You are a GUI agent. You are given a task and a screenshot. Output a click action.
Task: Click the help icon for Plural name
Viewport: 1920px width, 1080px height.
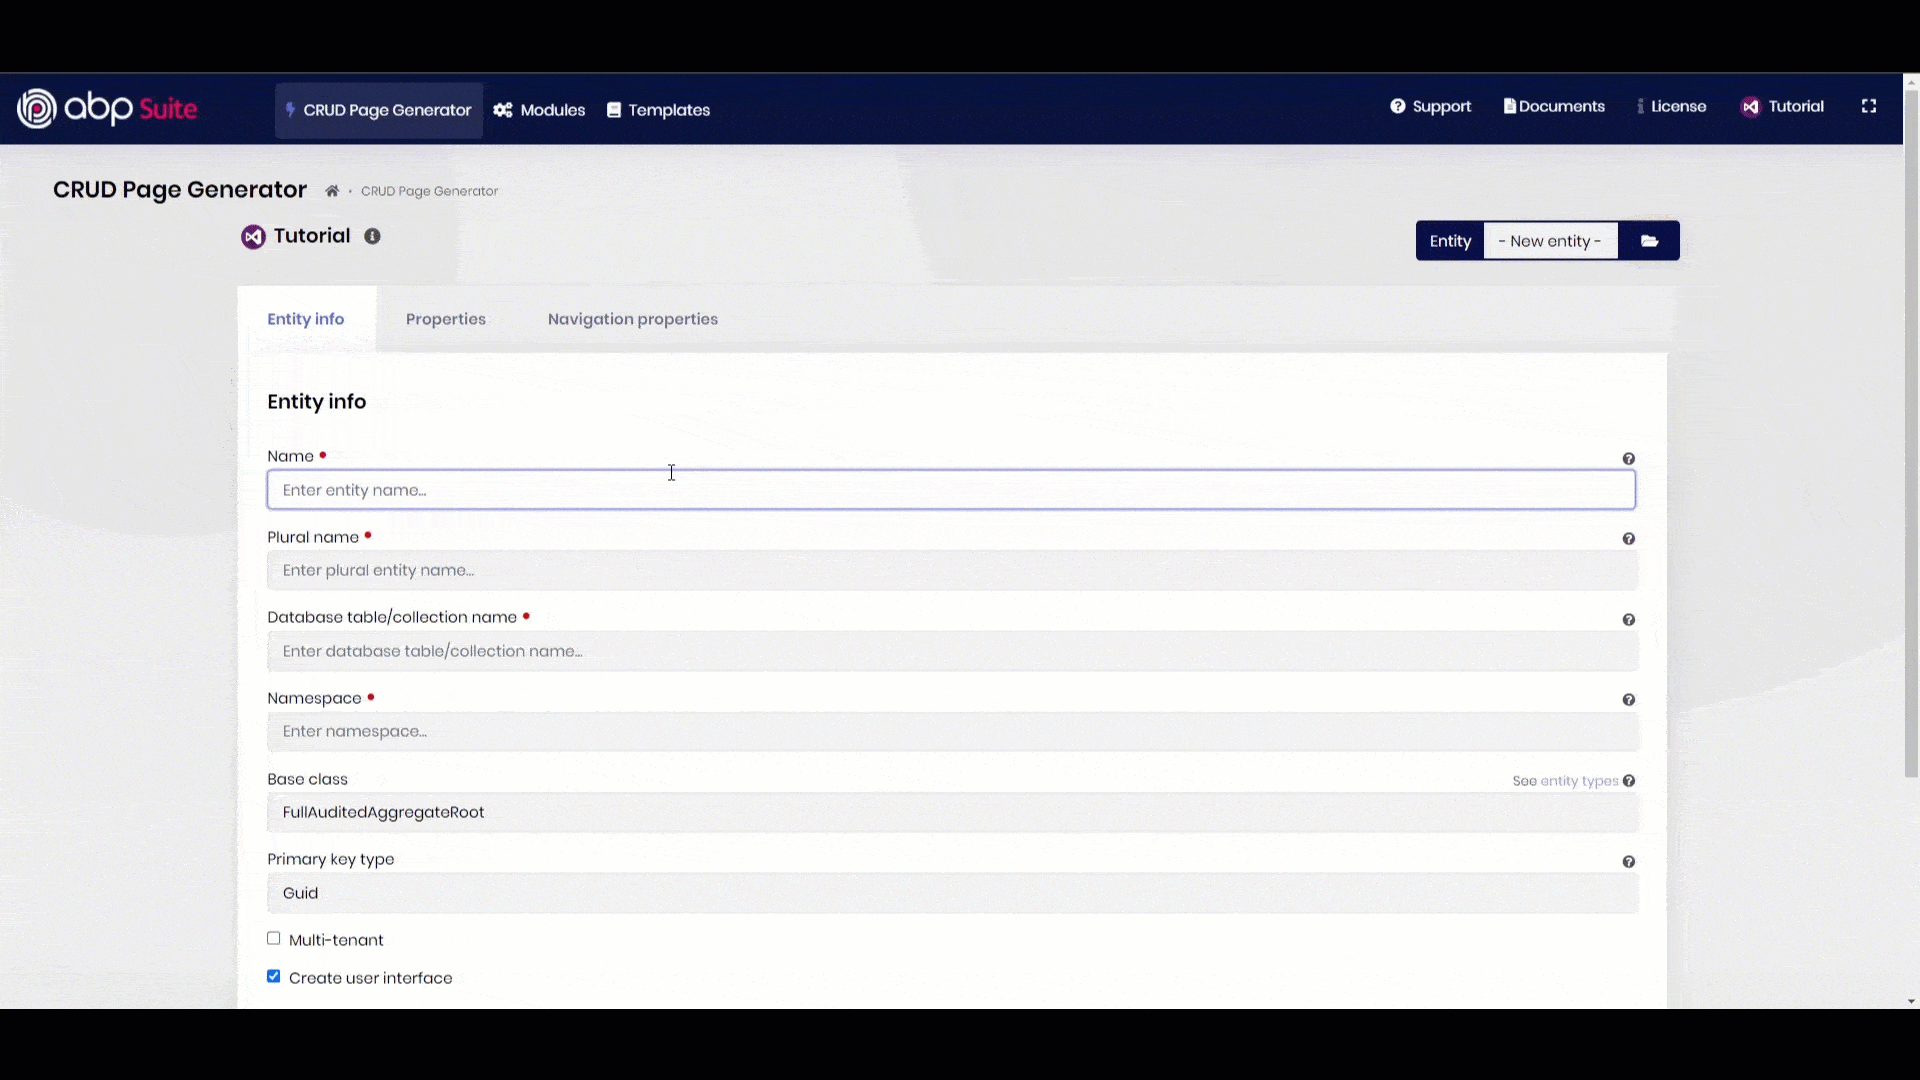tap(1628, 539)
